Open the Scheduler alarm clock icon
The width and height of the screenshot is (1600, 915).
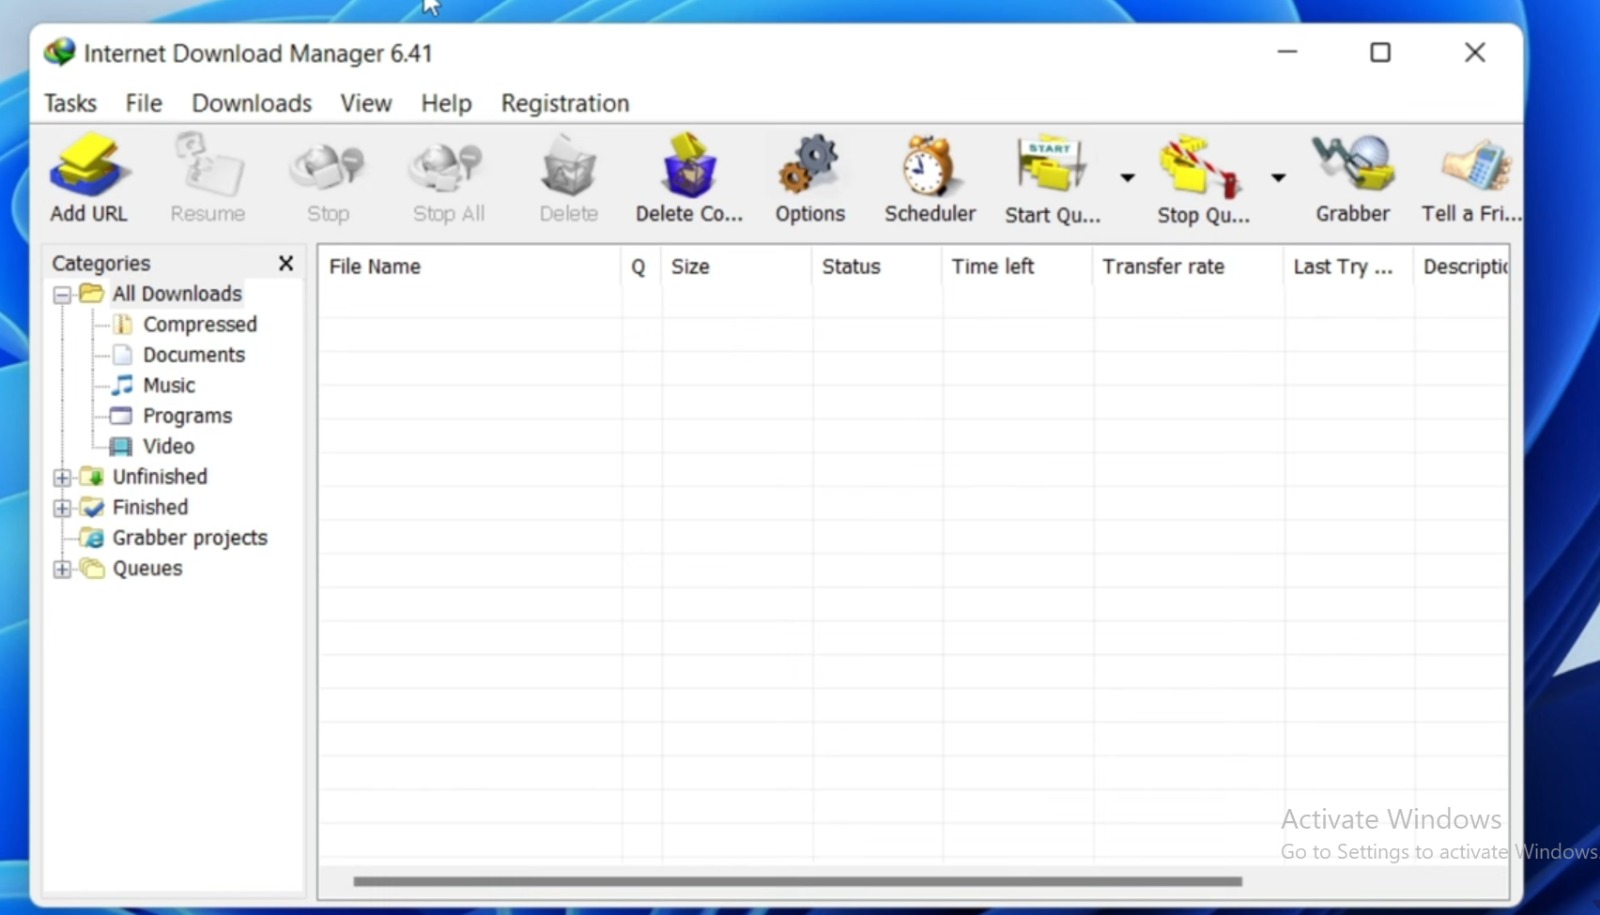tap(929, 167)
